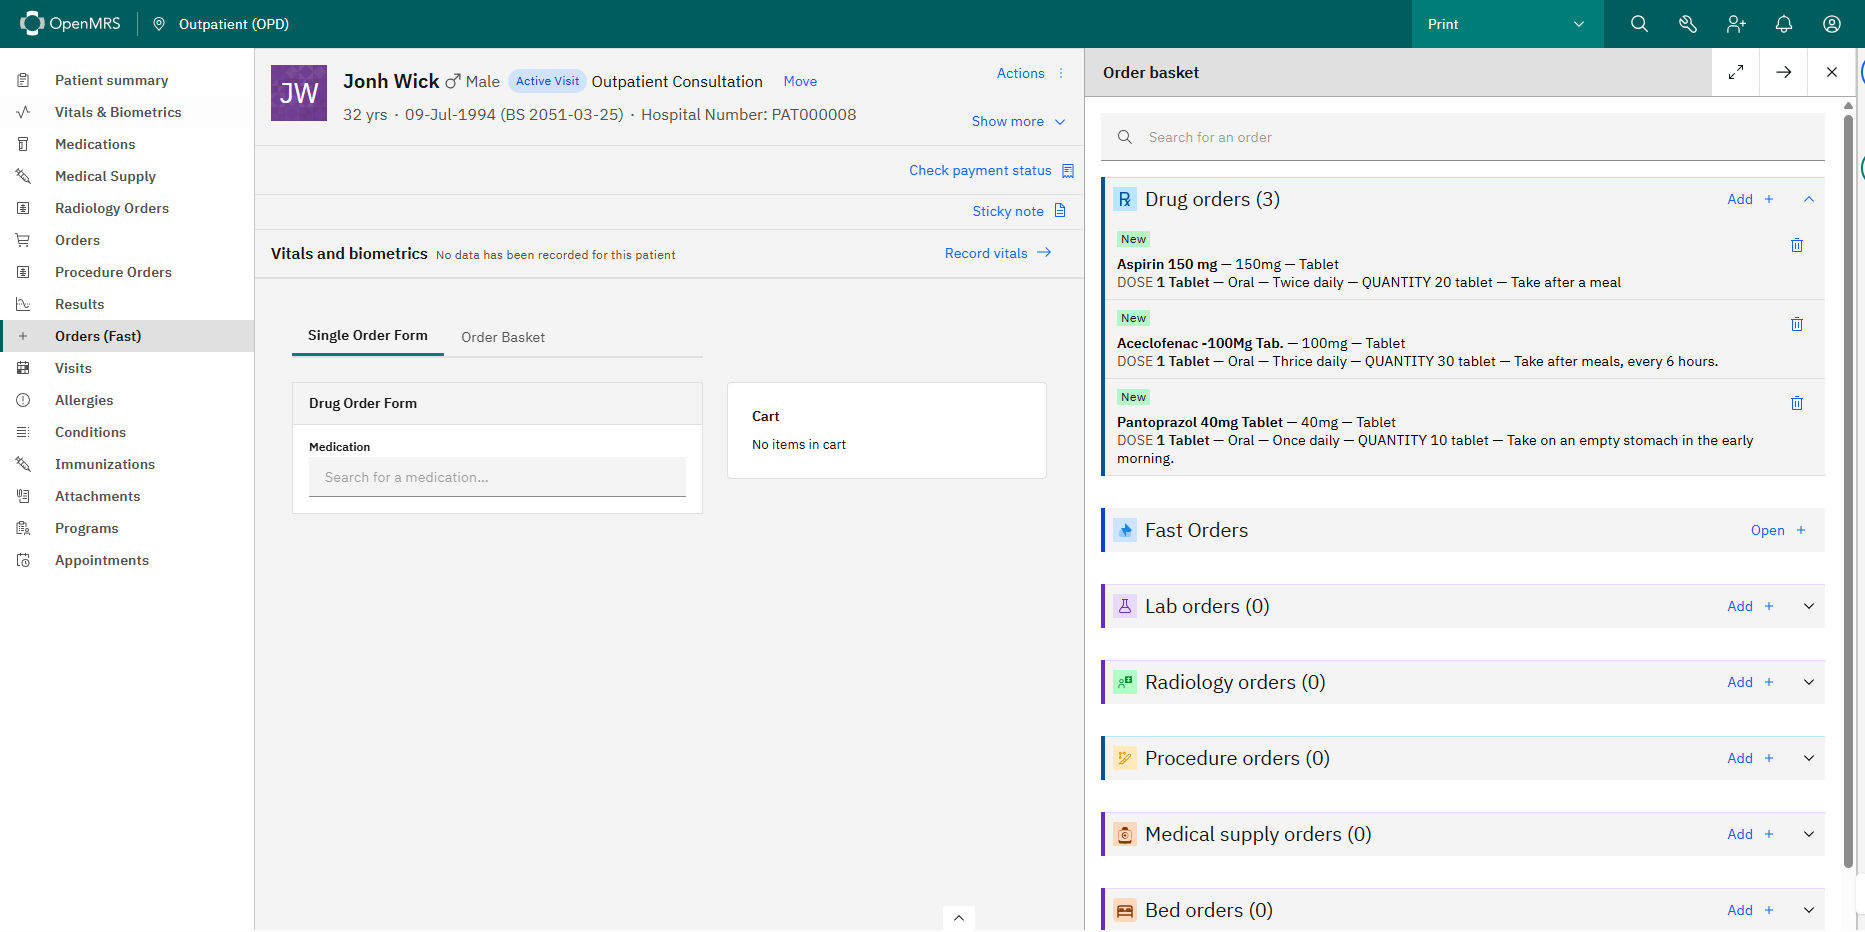This screenshot has width=1865, height=932.
Task: Click the order basket vertical scrollbar
Action: [1848, 490]
